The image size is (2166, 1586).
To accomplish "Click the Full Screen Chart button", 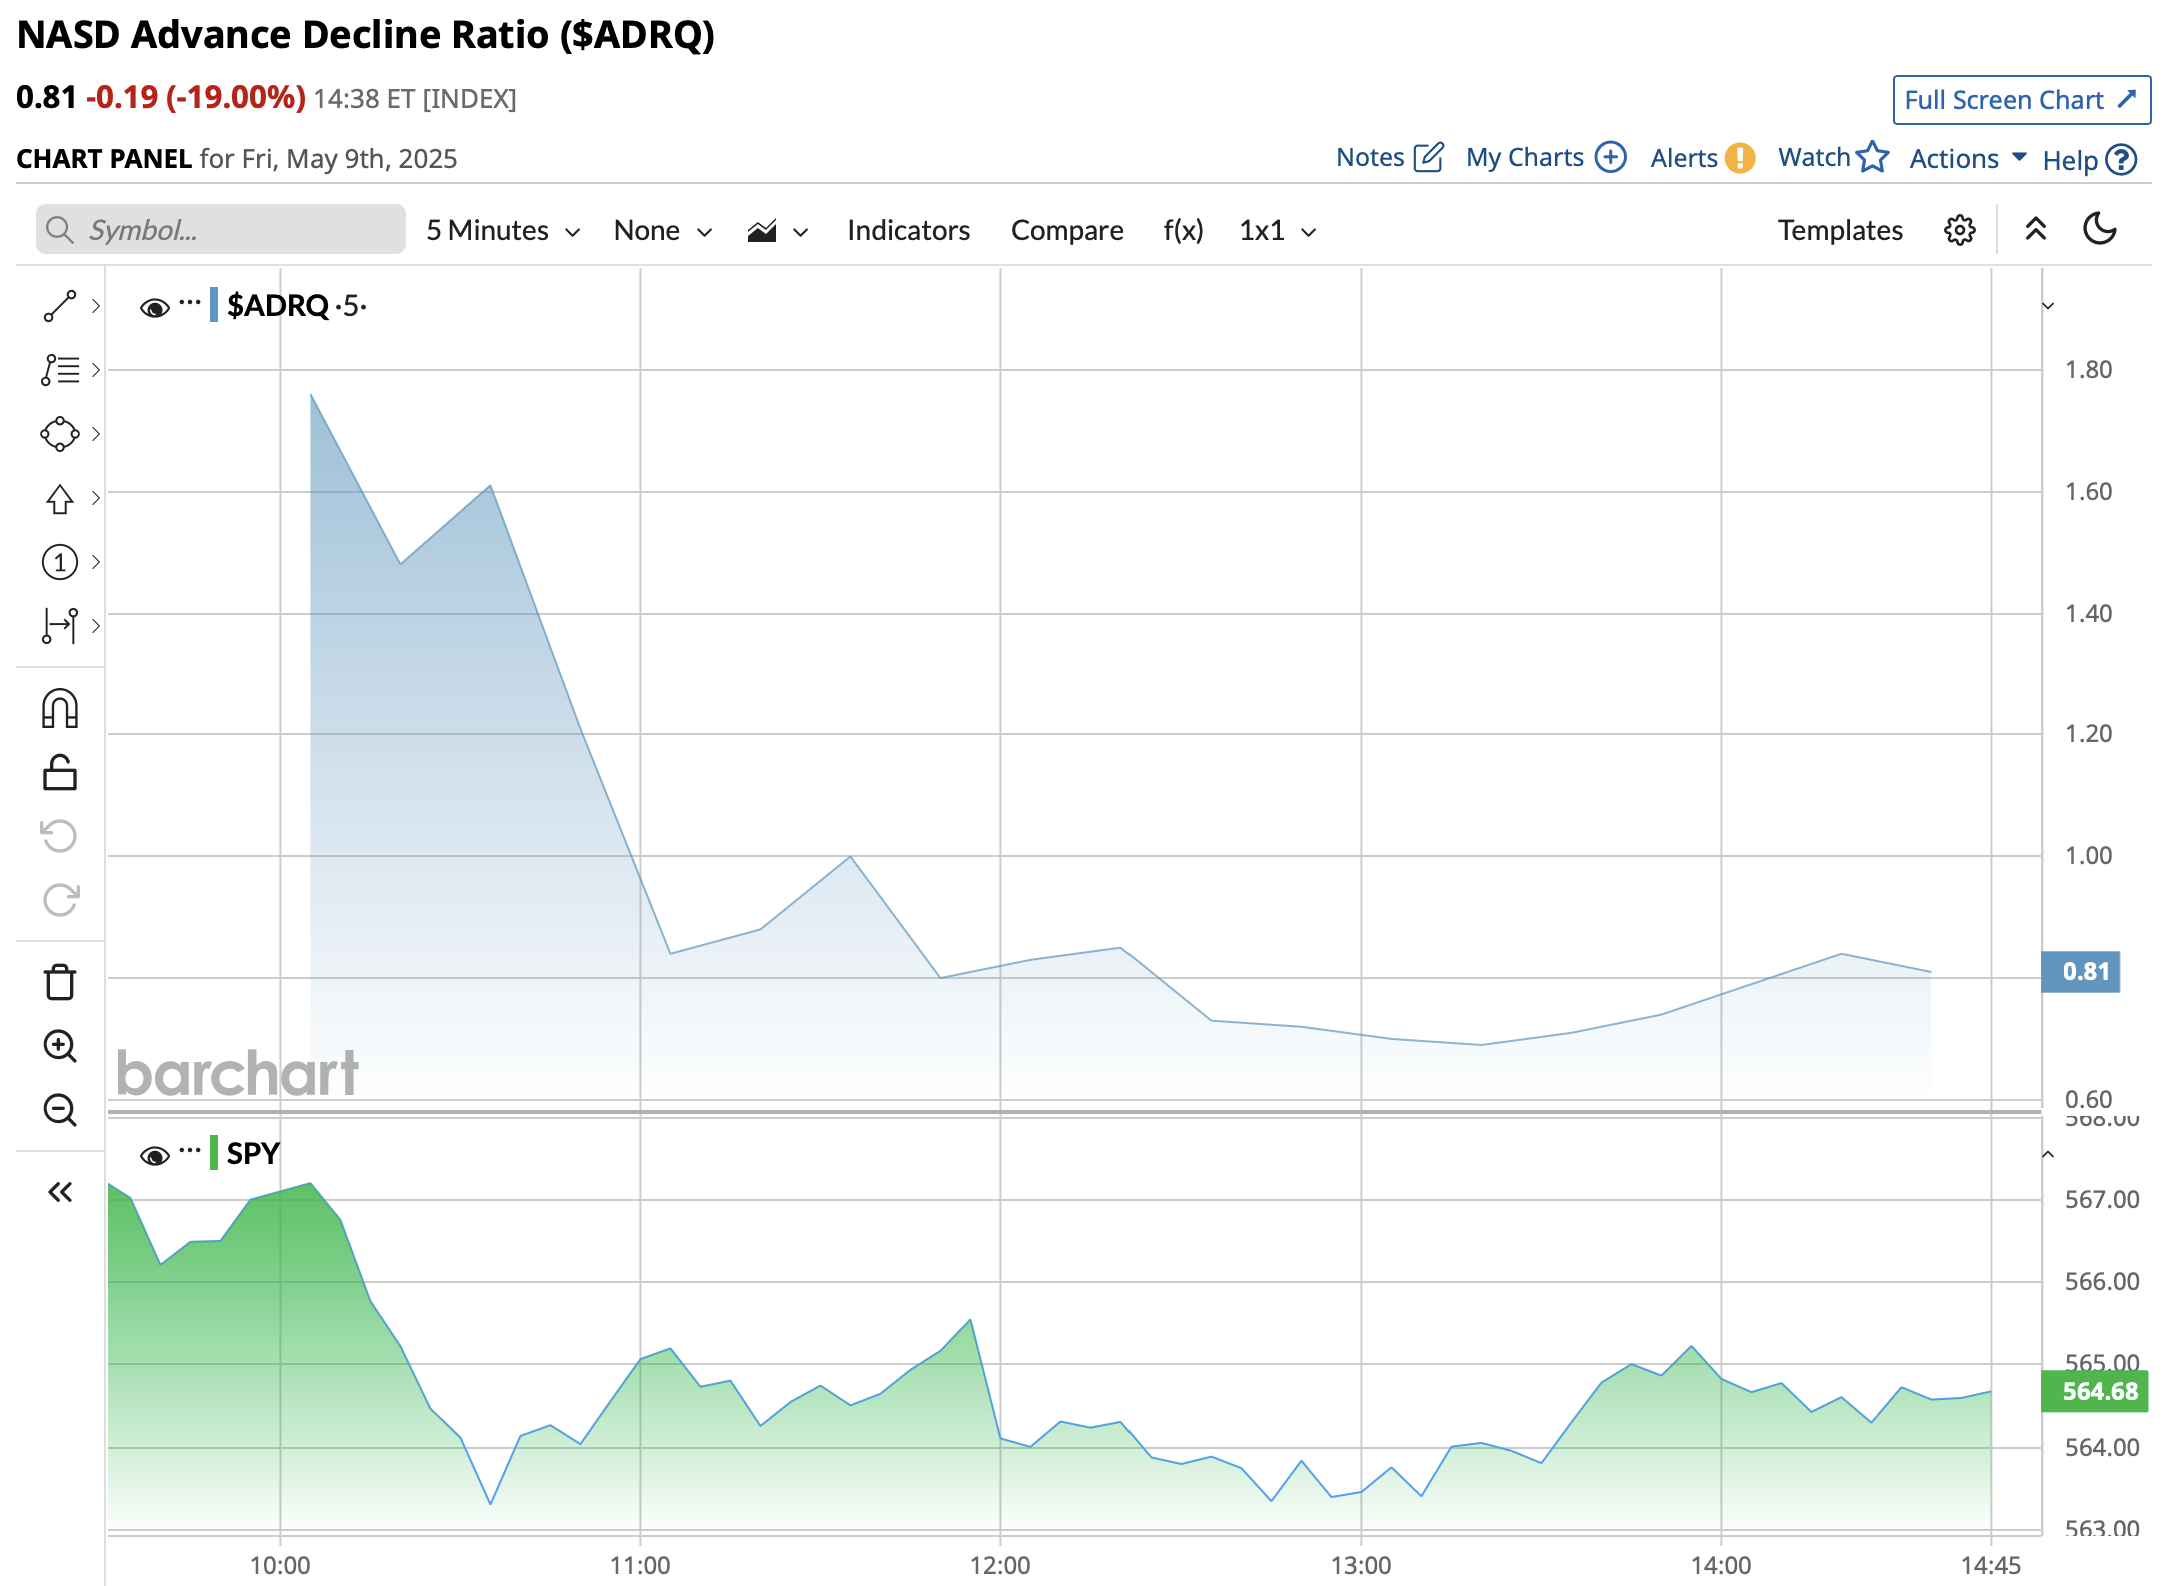I will point(2020,100).
